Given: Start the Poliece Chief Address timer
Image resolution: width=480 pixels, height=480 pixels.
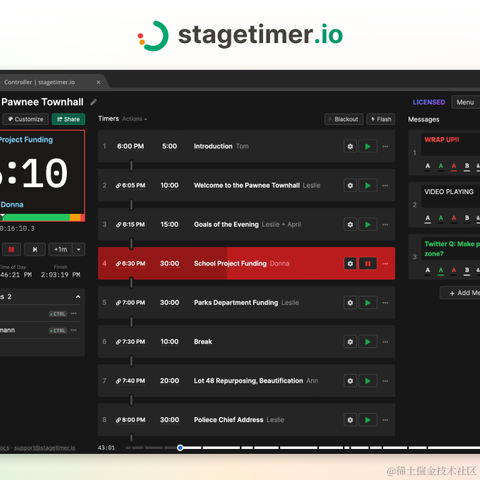Looking at the screenshot, I should pos(368,420).
